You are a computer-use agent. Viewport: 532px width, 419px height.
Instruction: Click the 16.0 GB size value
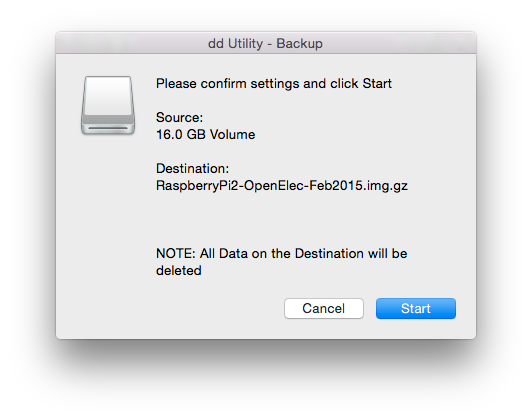(x=181, y=134)
